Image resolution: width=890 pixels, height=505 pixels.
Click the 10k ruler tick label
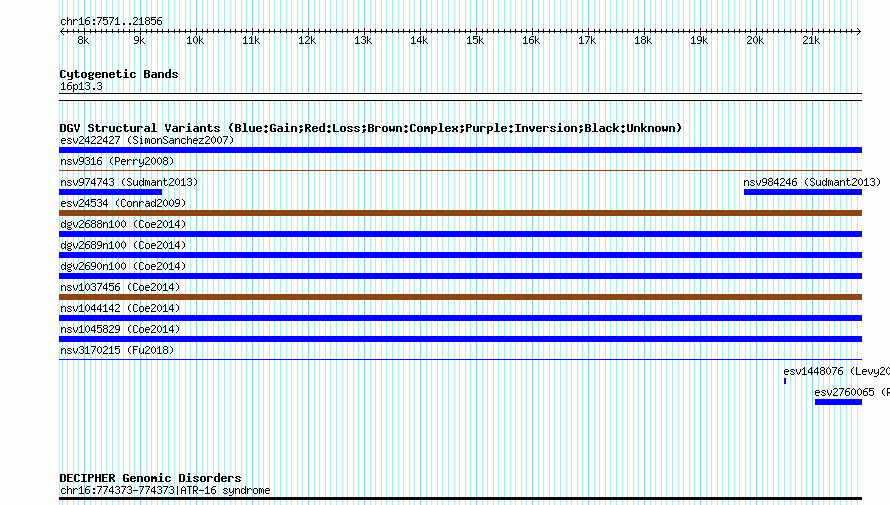tap(195, 40)
